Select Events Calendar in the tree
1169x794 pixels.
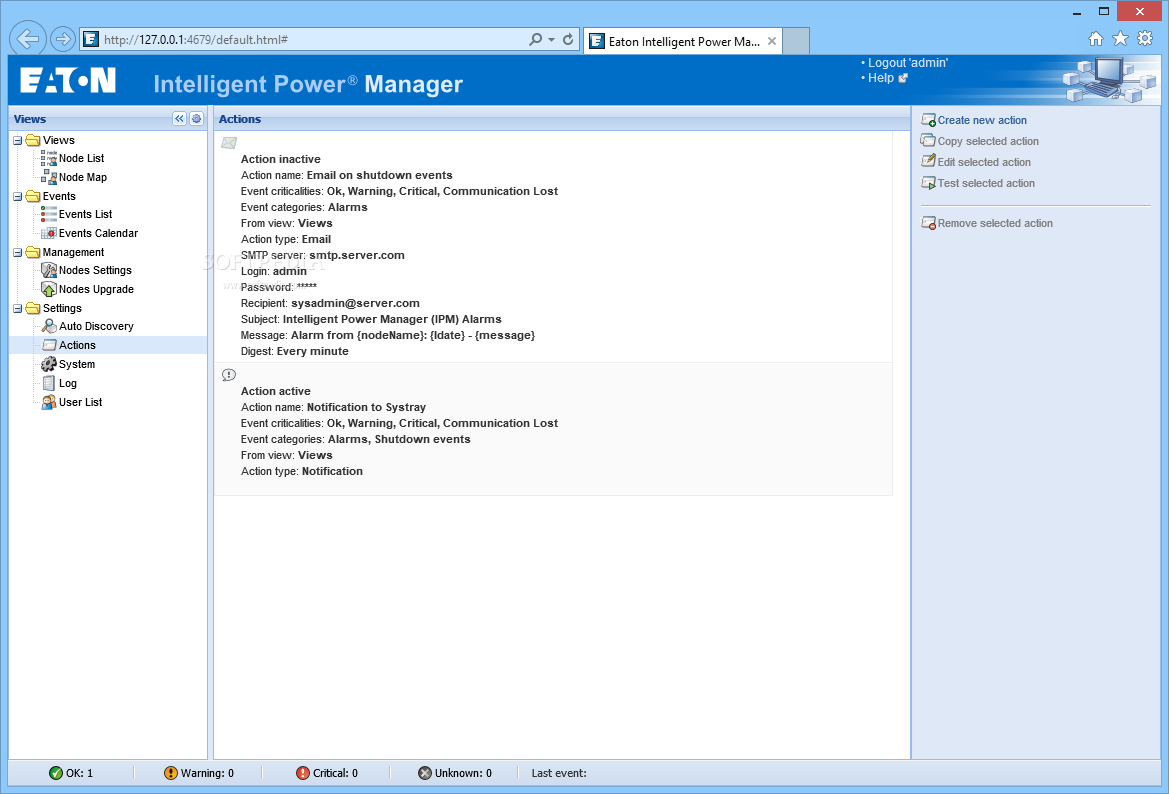(x=98, y=233)
